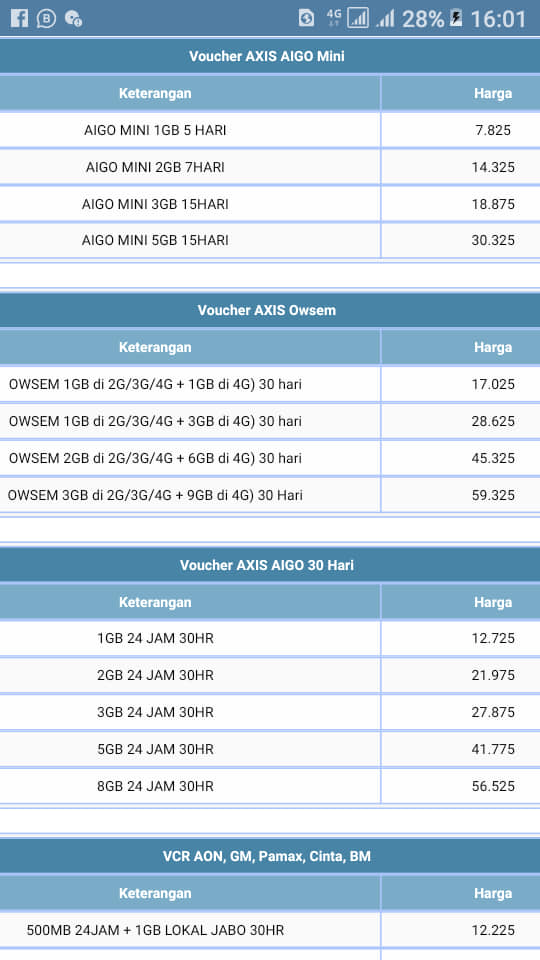The image size is (540, 960).
Task: Choose 500MB 24JAM + 1GB LOKAL JABO row
Action: [x=270, y=930]
